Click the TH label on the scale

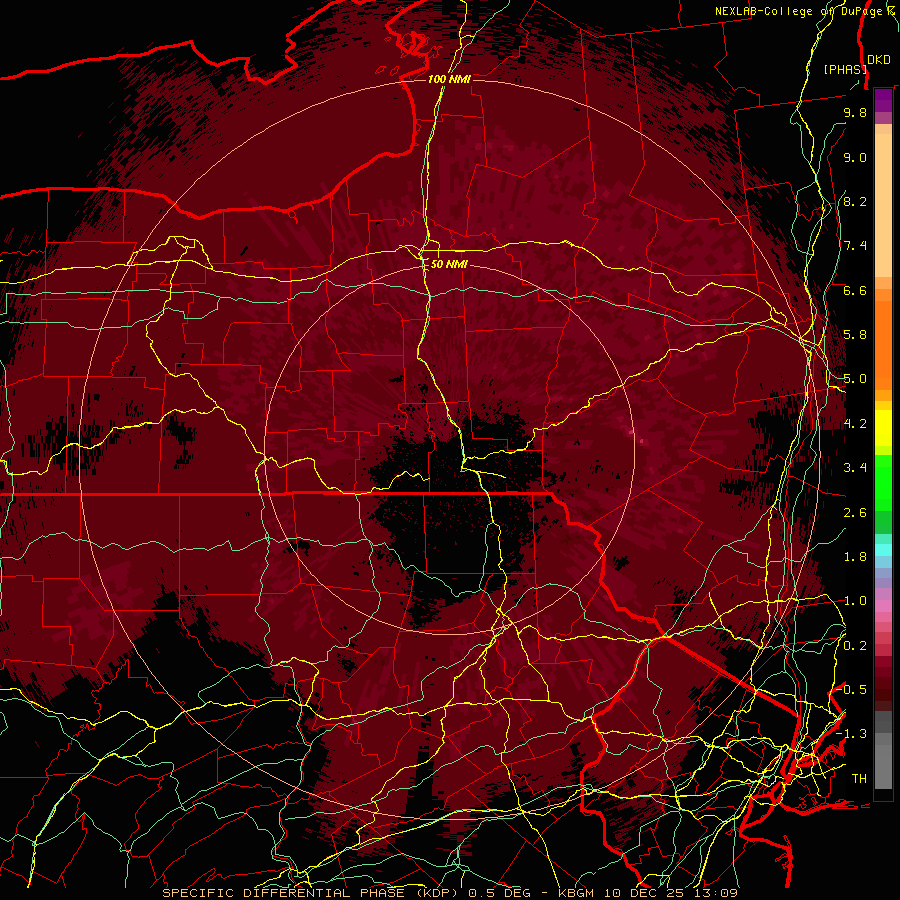859,779
